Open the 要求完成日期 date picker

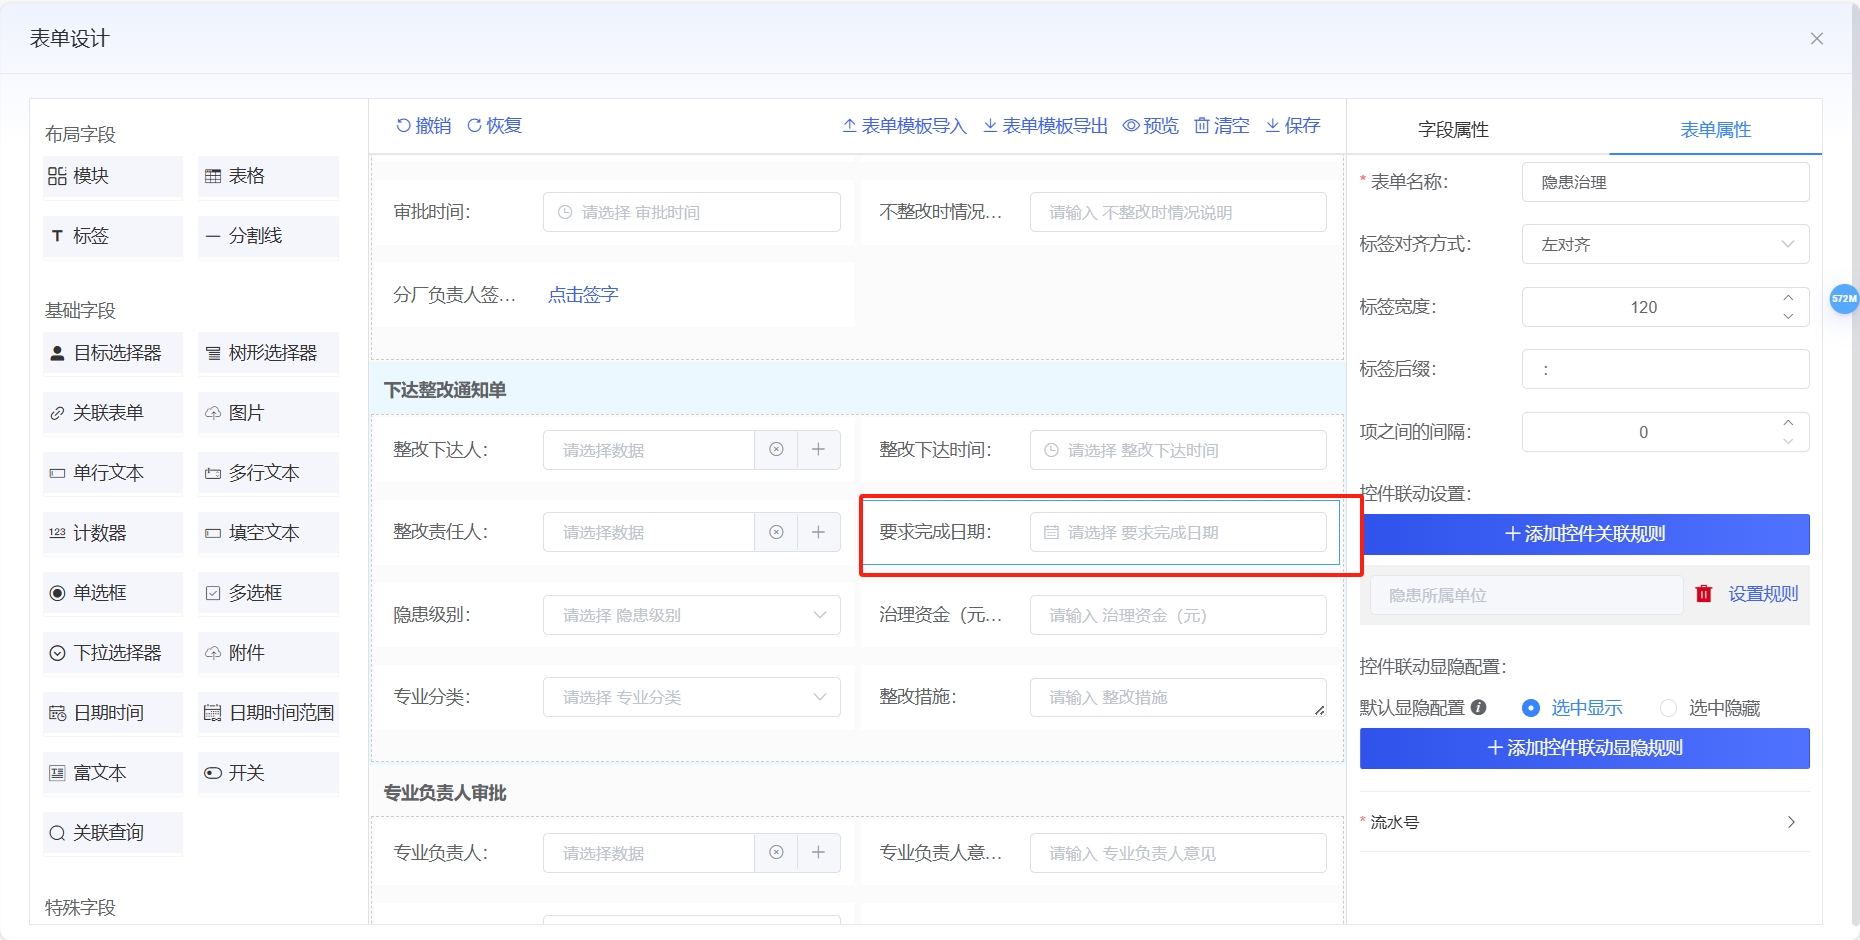1178,532
